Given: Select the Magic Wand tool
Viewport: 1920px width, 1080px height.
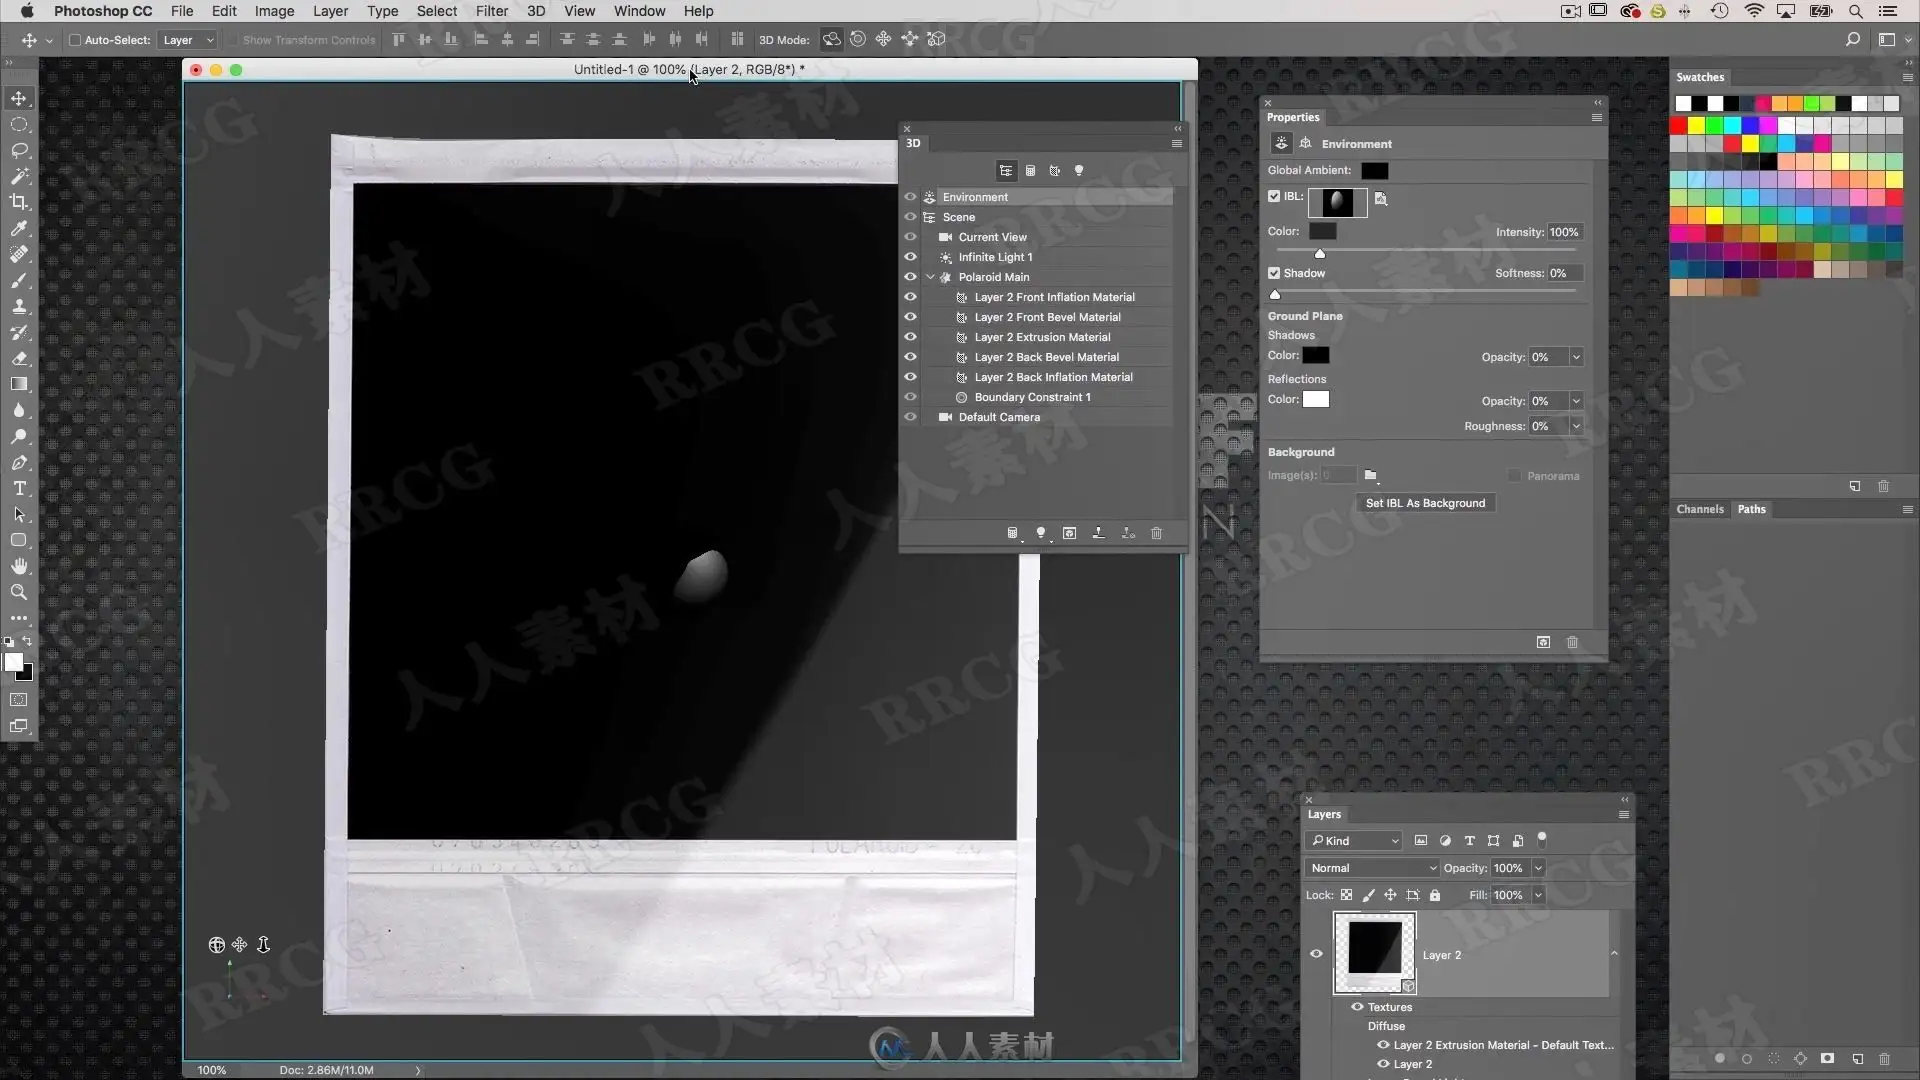Looking at the screenshot, I should [19, 176].
